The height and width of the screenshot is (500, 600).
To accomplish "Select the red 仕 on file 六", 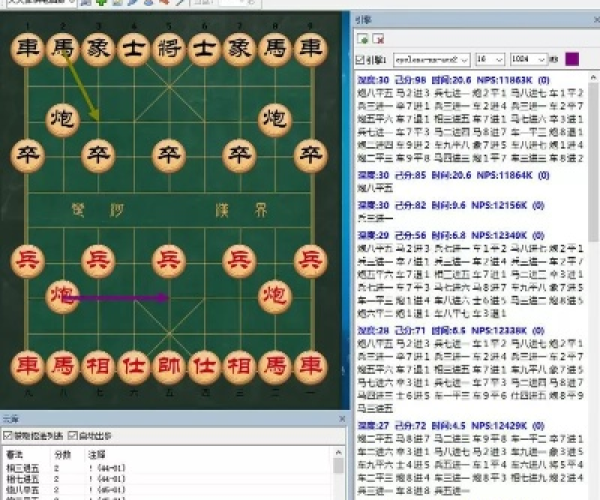I will (134, 367).
